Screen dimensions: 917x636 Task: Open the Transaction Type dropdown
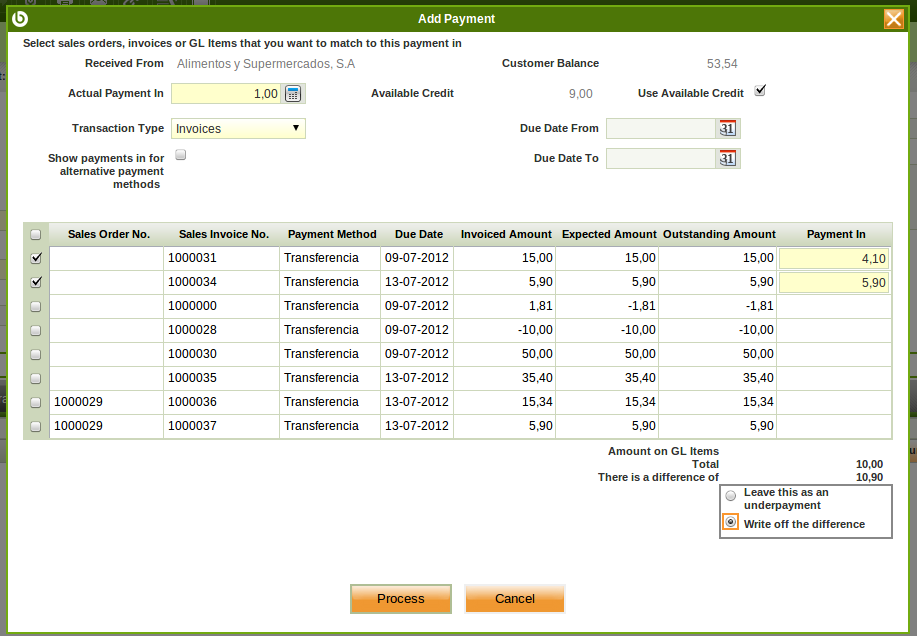tap(238, 128)
